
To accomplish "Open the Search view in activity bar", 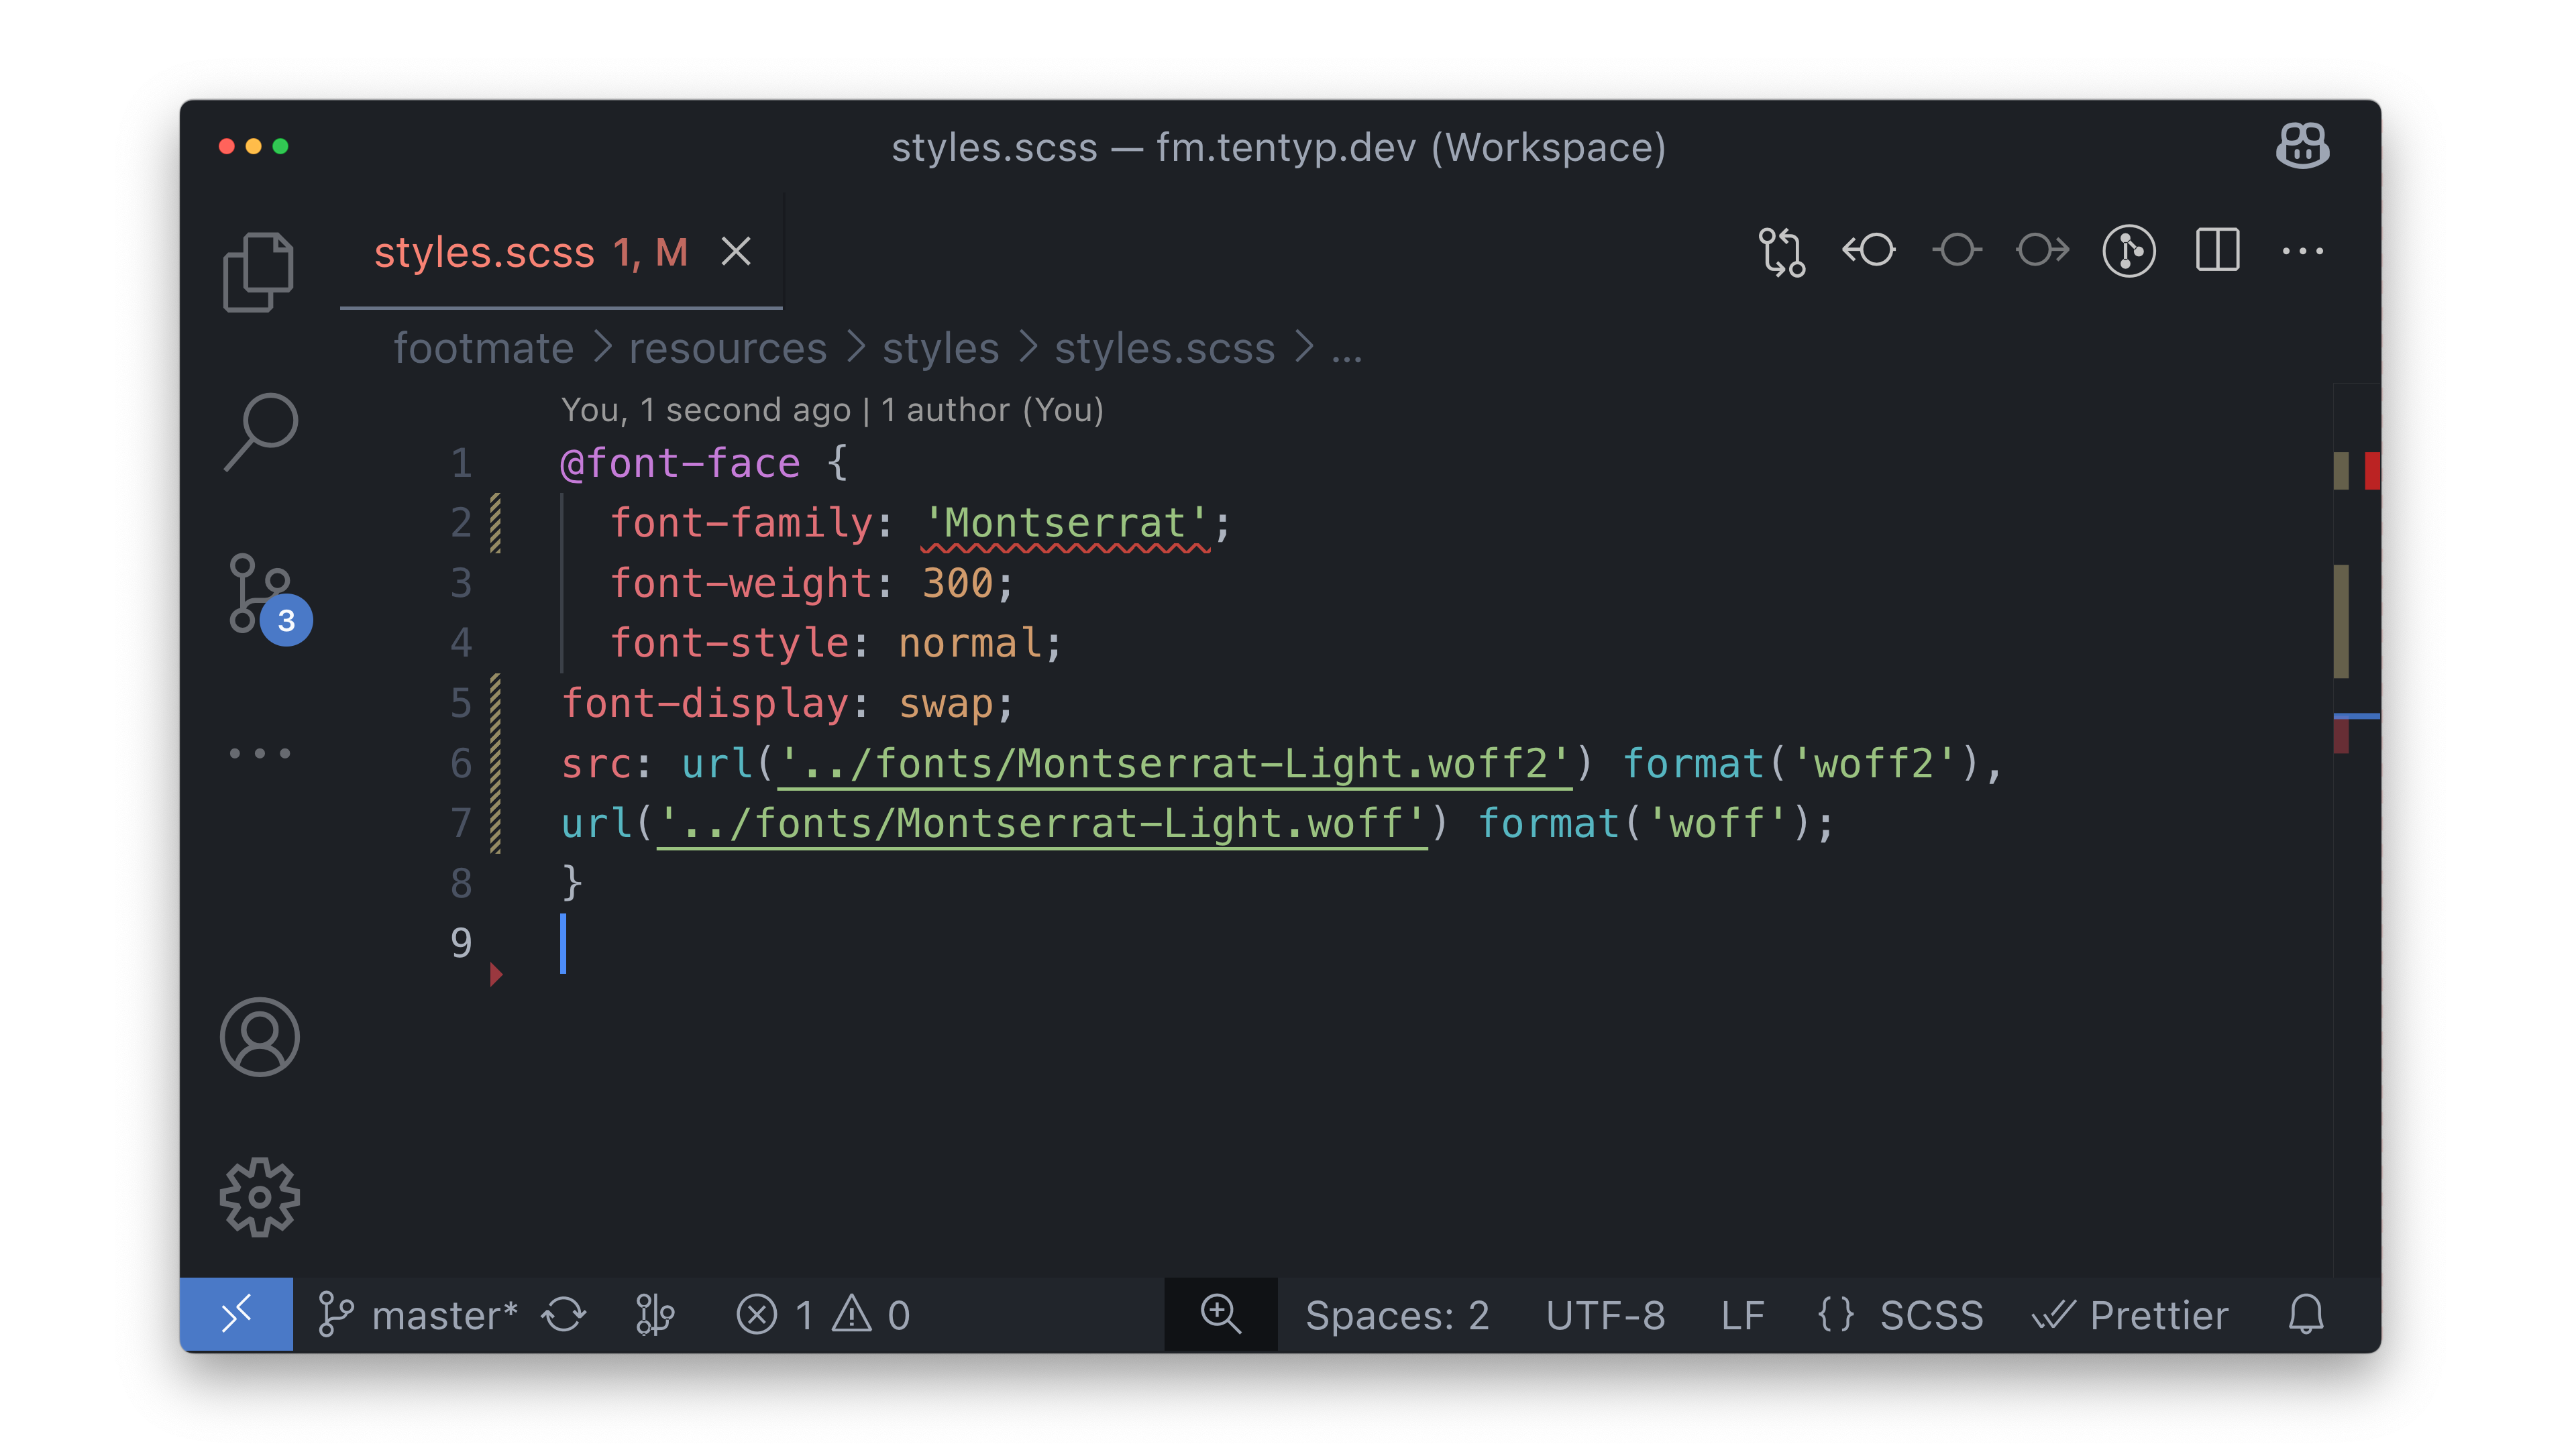I will pos(260,431).
